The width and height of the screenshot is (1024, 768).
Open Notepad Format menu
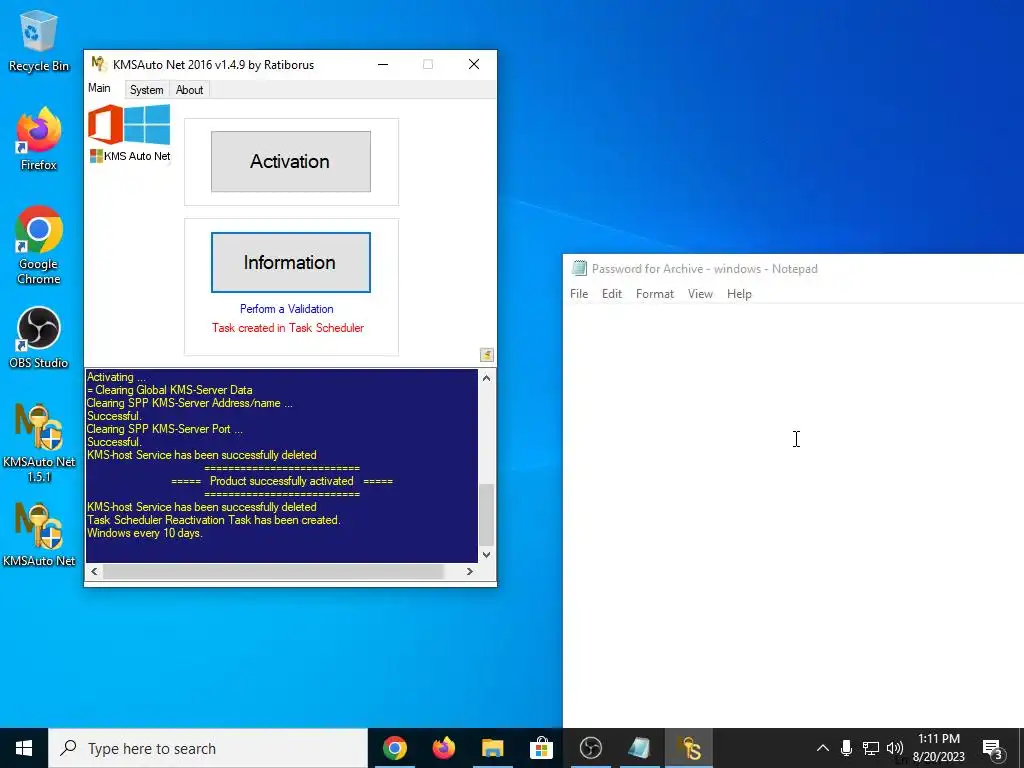[654, 294]
